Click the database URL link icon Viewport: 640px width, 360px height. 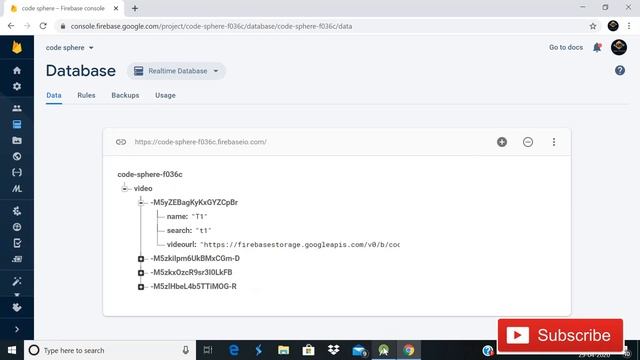pyautogui.click(x=121, y=142)
